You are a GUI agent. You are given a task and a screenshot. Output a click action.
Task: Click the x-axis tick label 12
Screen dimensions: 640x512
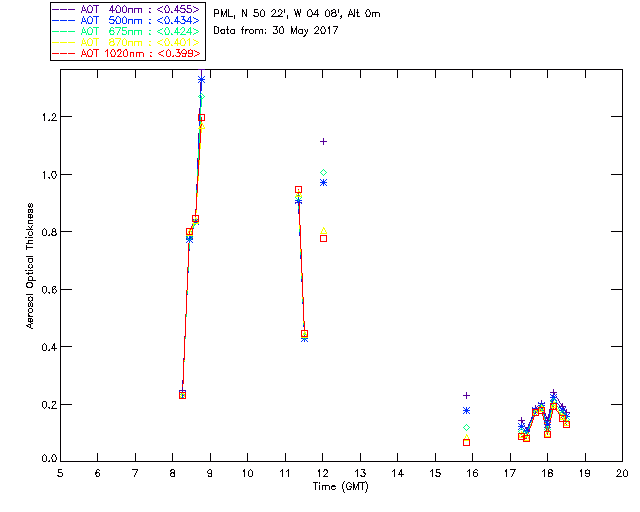coord(322,473)
